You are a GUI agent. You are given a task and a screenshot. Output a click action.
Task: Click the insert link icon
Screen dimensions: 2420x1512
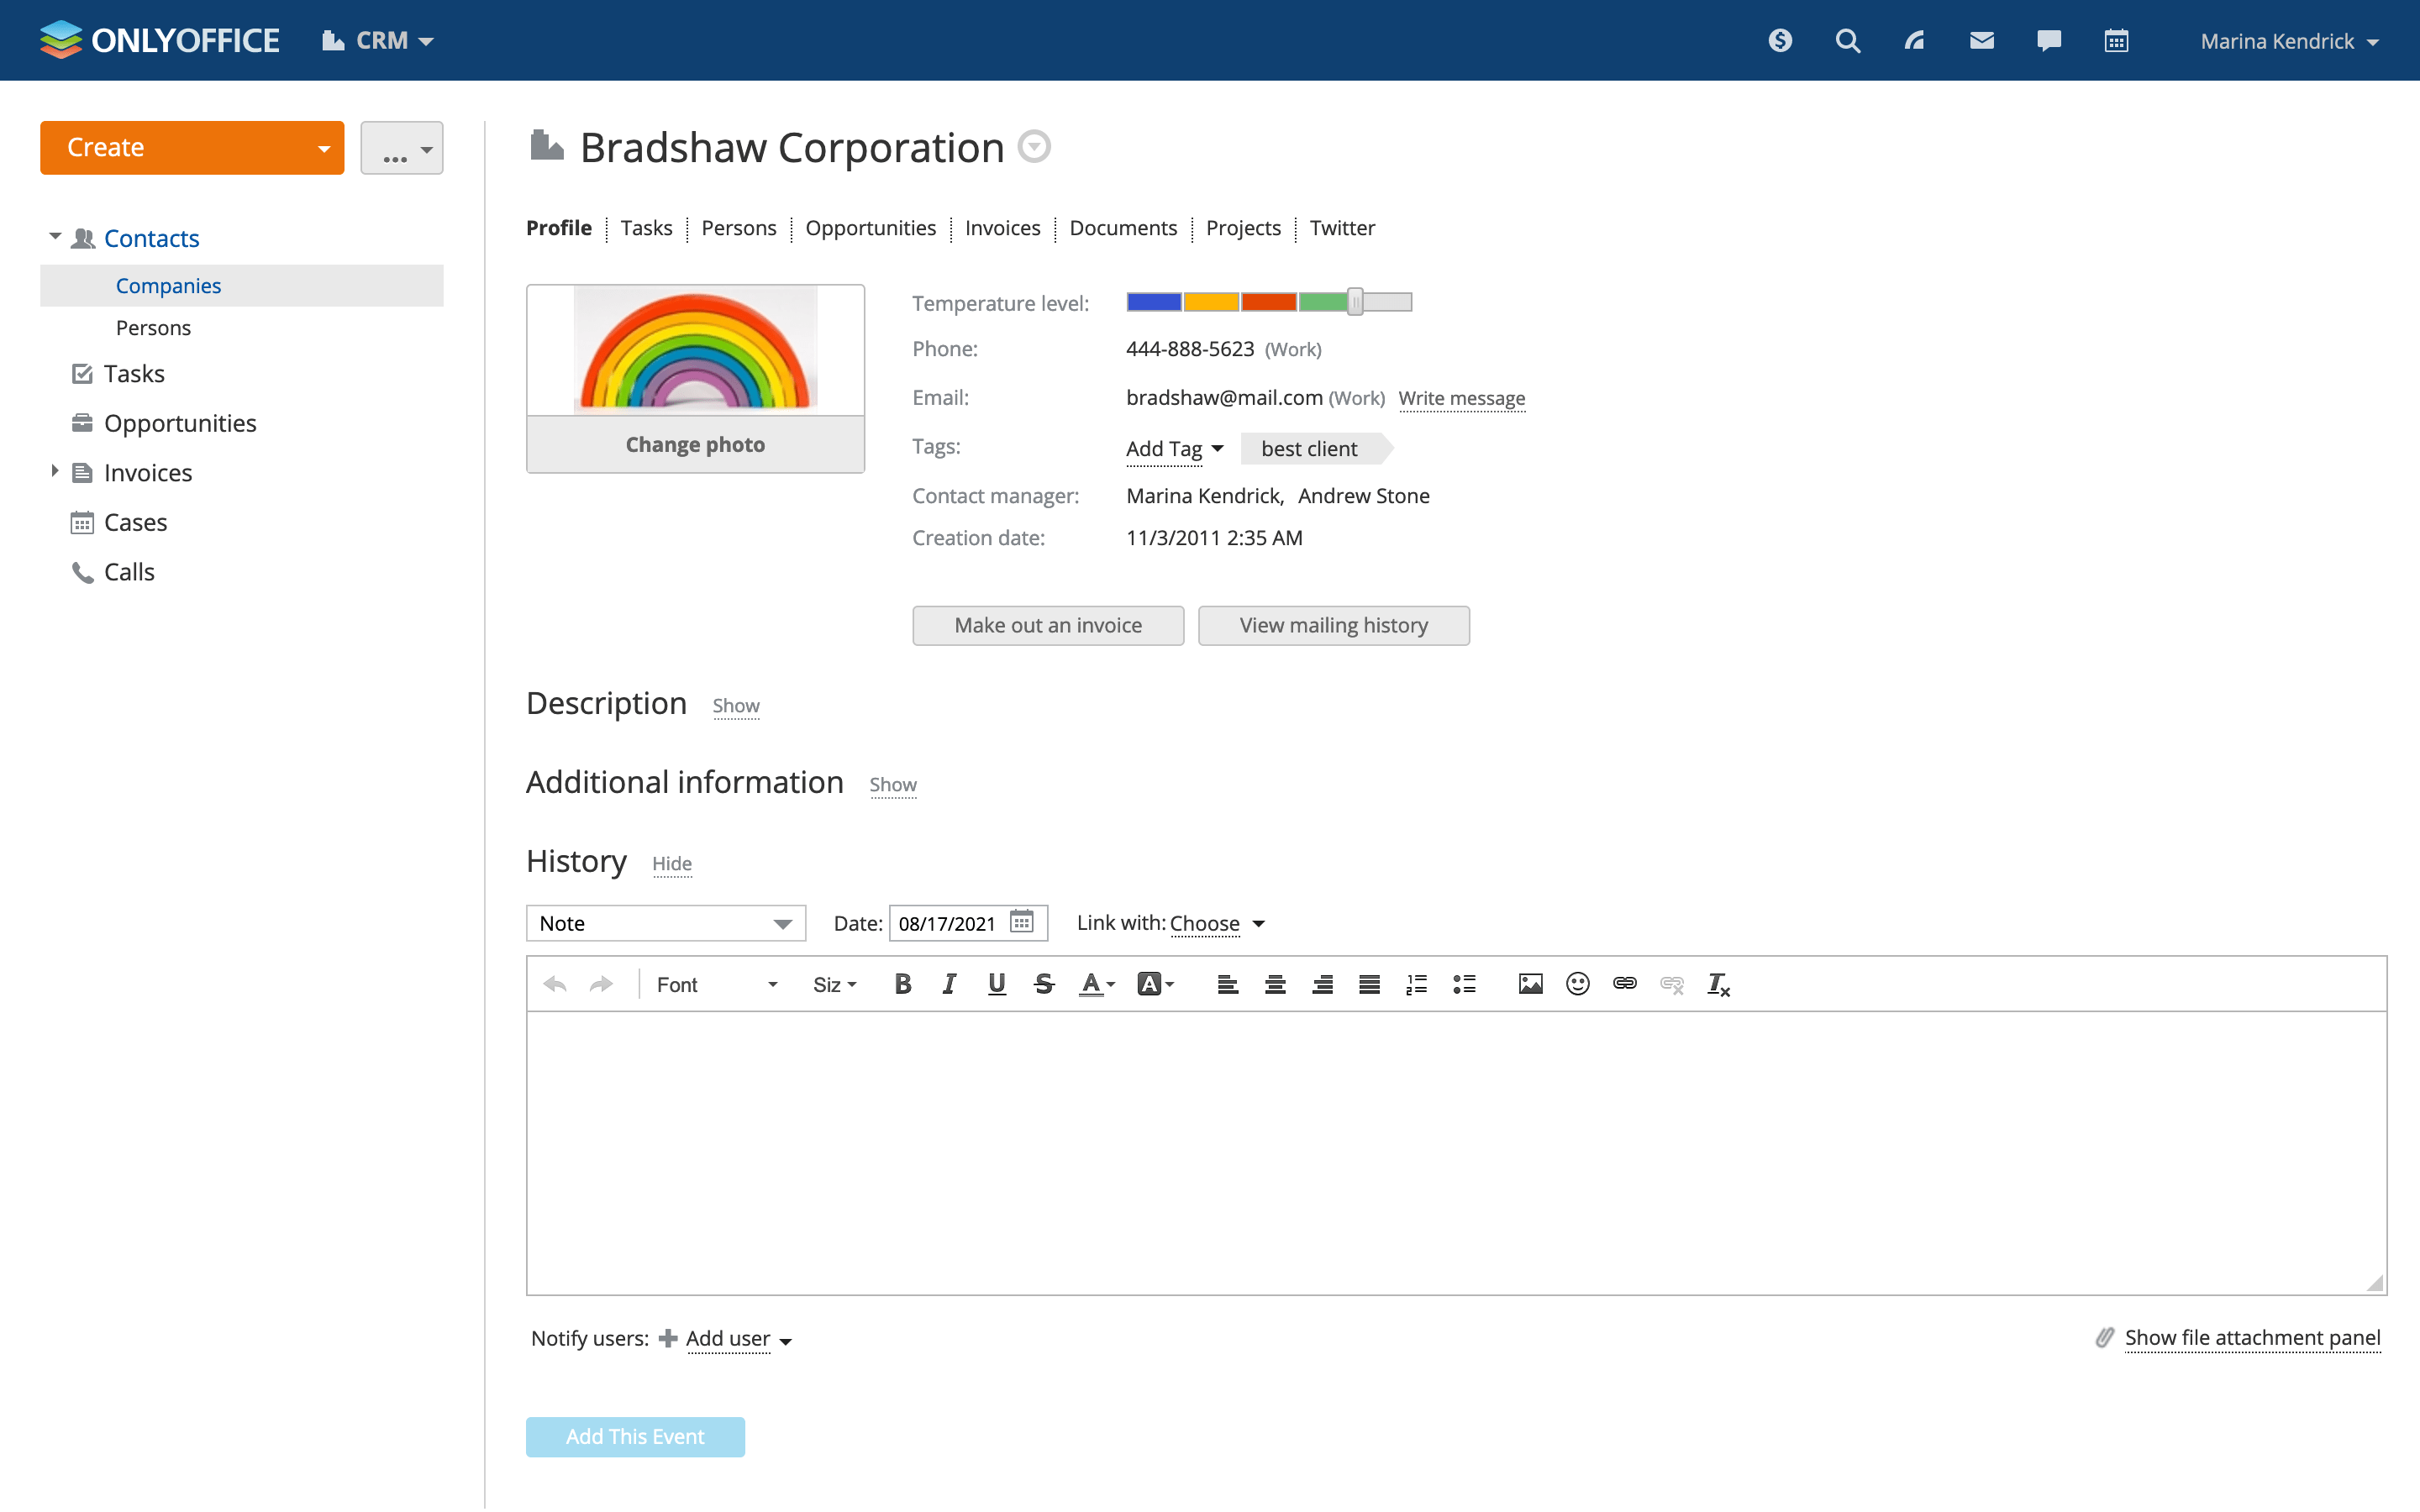pos(1624,984)
